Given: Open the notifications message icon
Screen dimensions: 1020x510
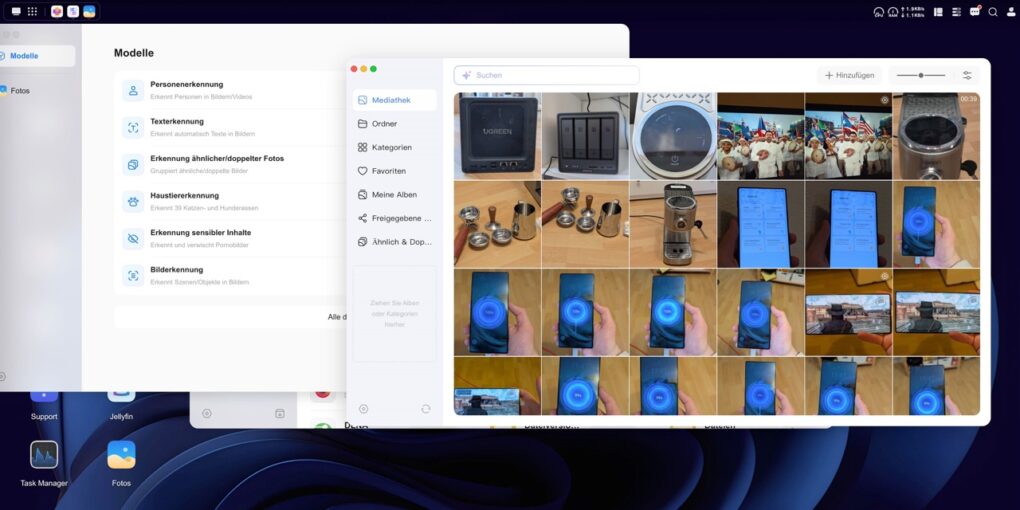Looking at the screenshot, I should tap(974, 12).
